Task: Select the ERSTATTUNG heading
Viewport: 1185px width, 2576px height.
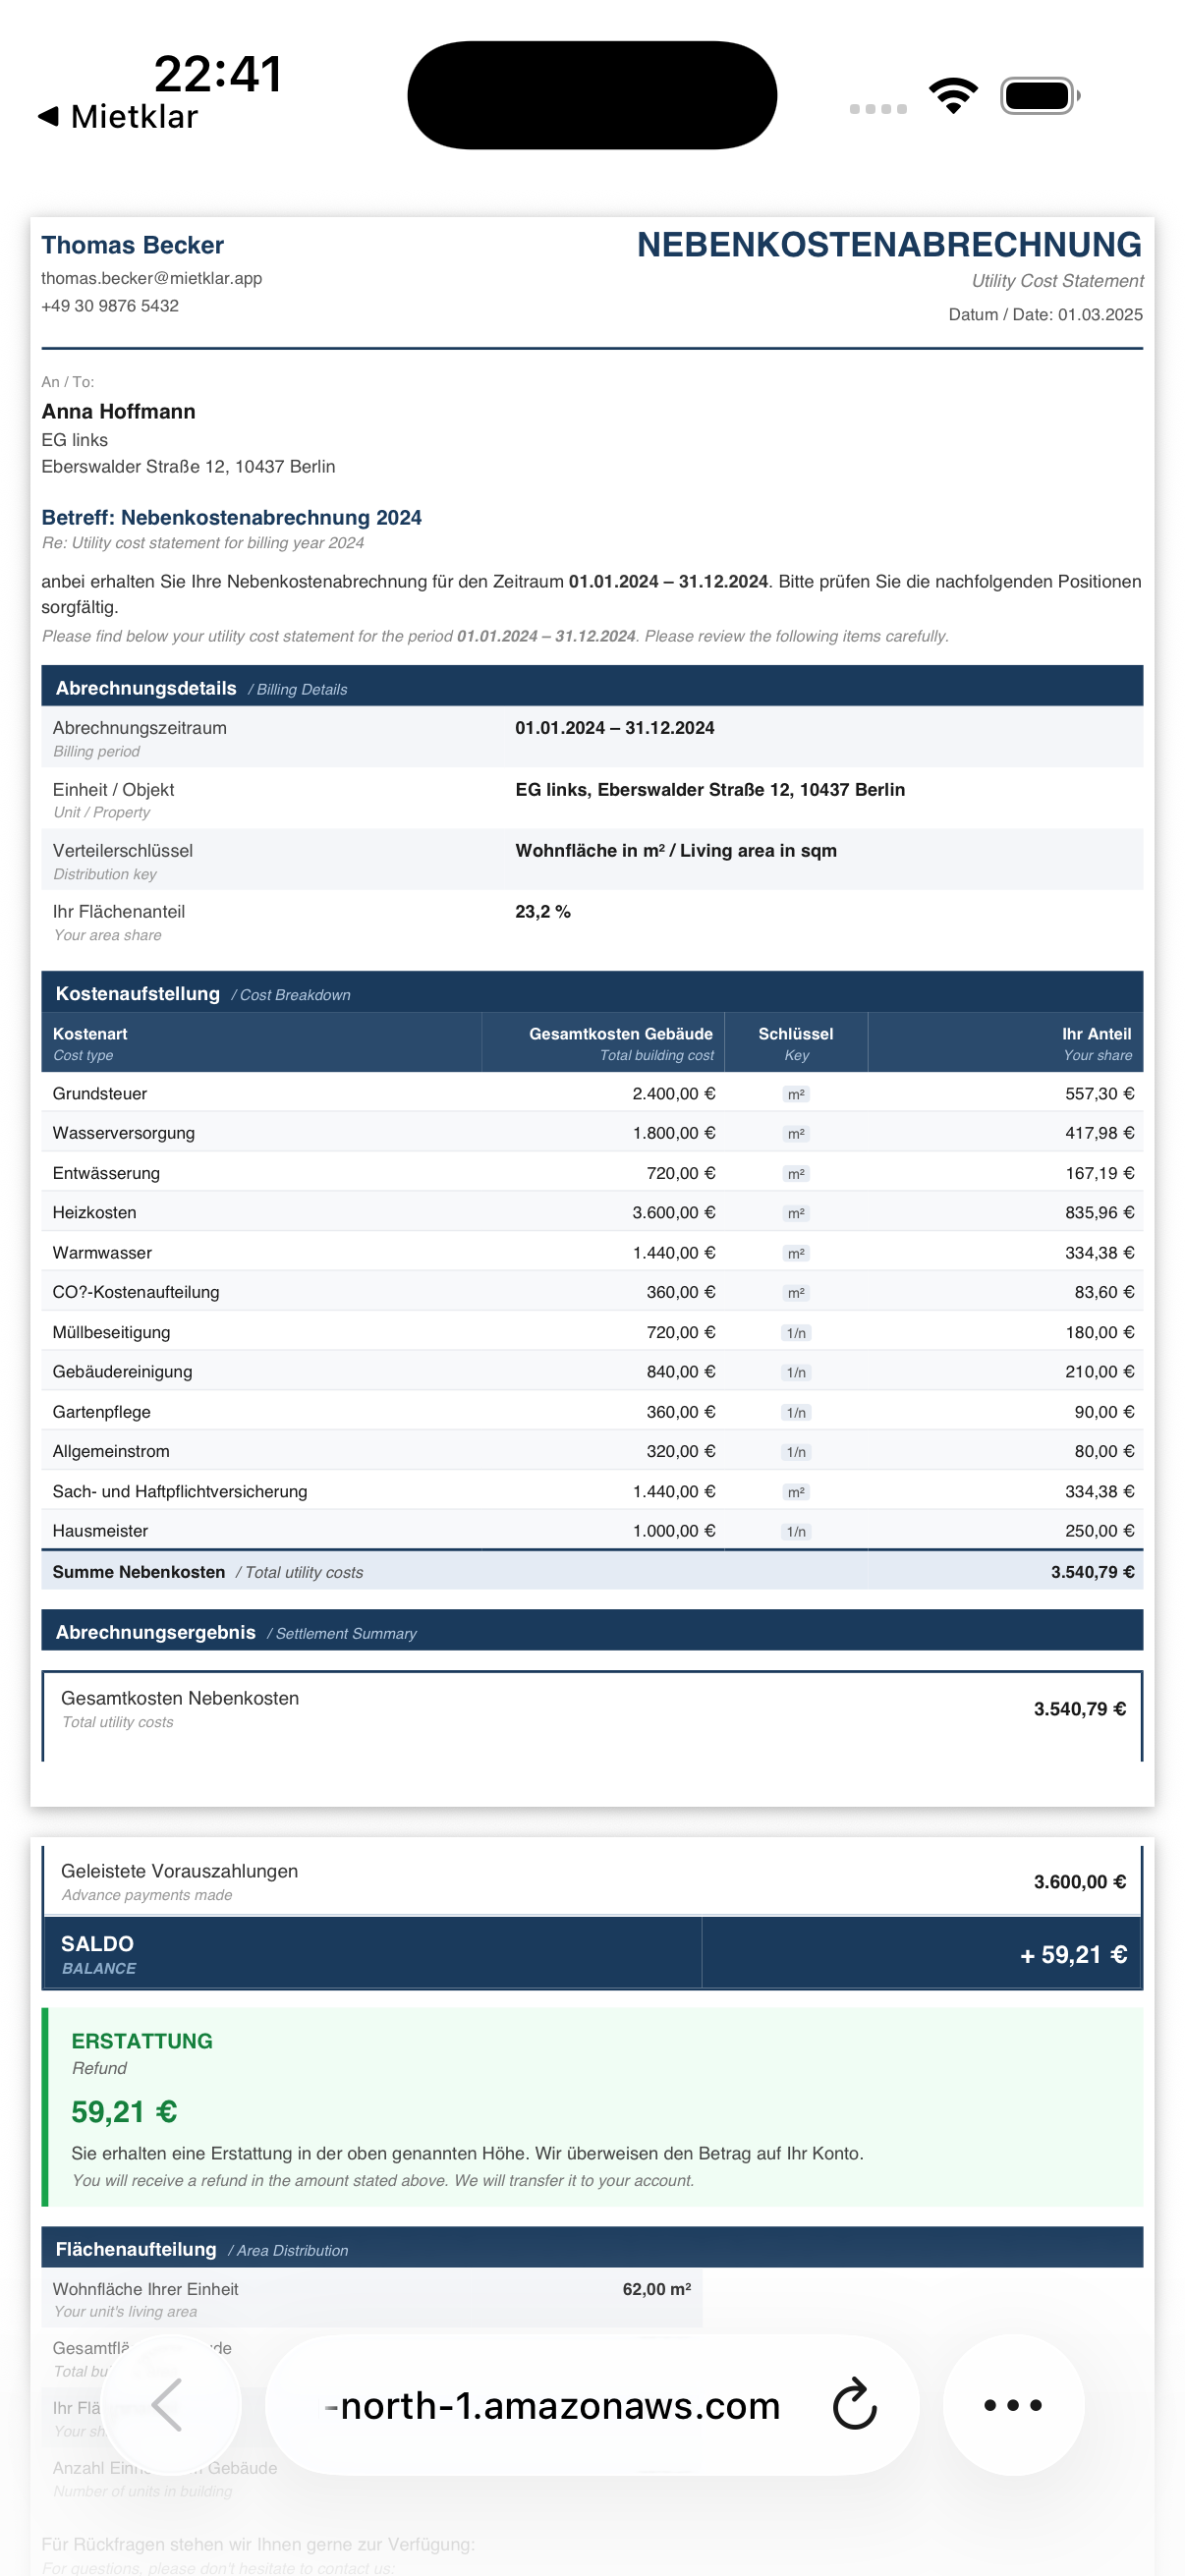Action: (142, 2041)
